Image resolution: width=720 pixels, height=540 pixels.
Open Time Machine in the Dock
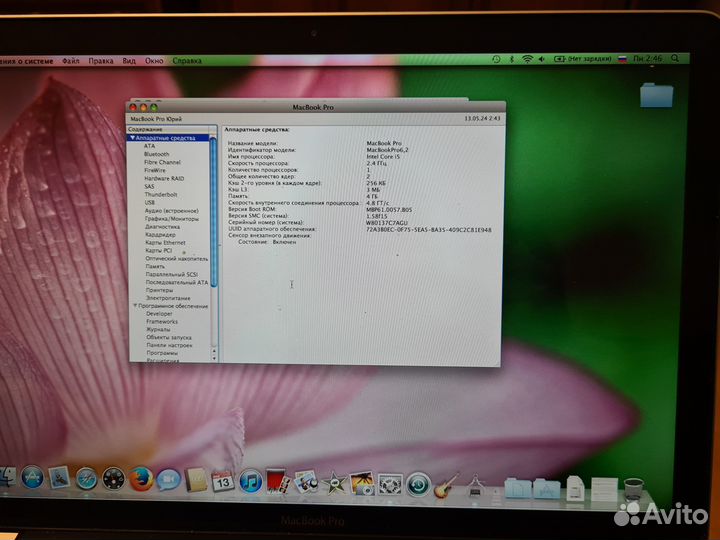pos(418,485)
